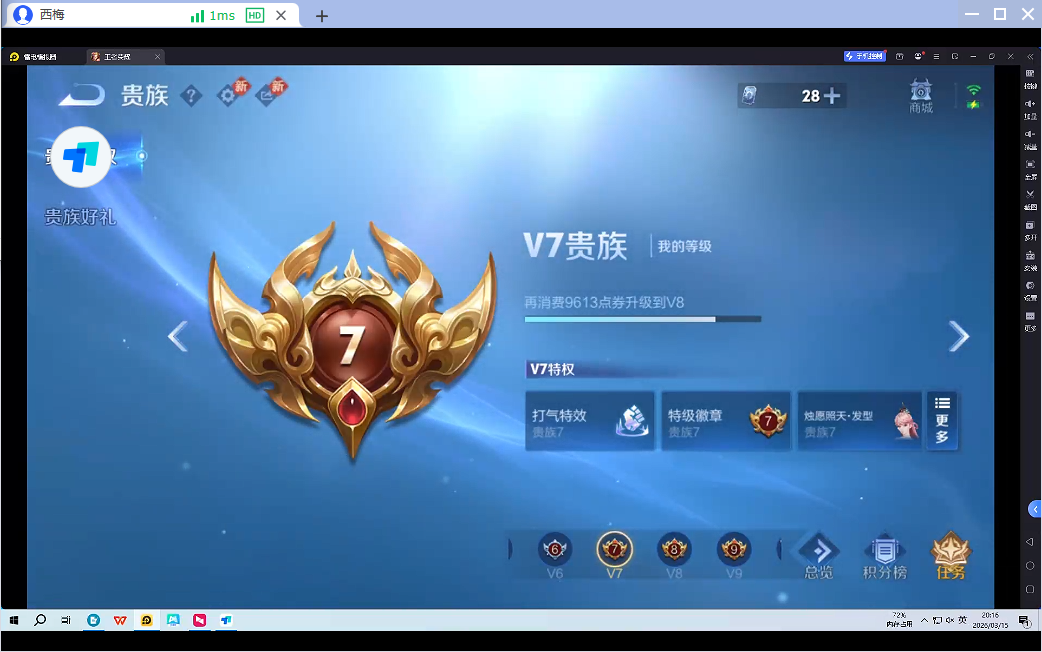Expand 更多 to see more V7 privileges
The height and width of the screenshot is (652, 1042).
tap(941, 420)
